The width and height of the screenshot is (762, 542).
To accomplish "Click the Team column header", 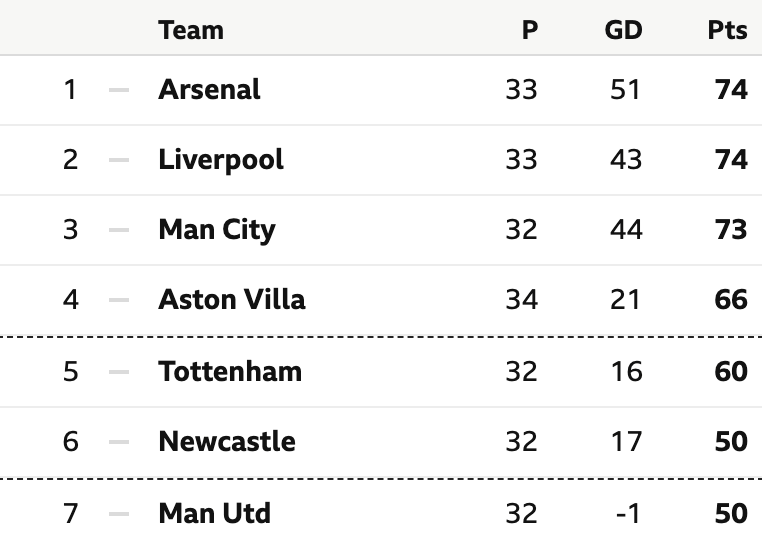I will pos(191,31).
